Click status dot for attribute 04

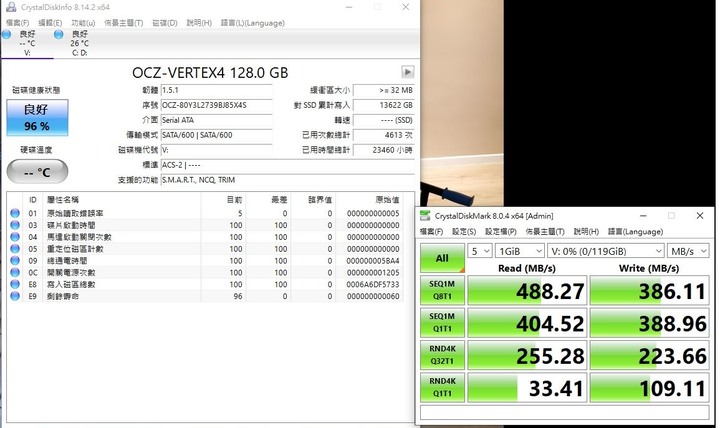15,237
